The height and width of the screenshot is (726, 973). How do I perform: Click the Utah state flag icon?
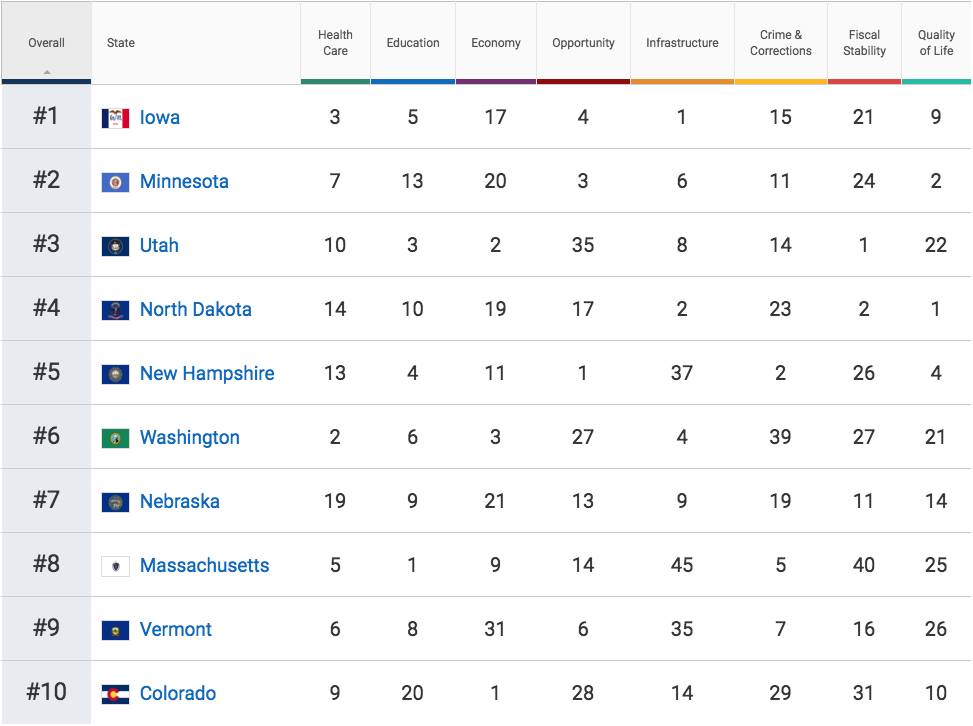(115, 246)
